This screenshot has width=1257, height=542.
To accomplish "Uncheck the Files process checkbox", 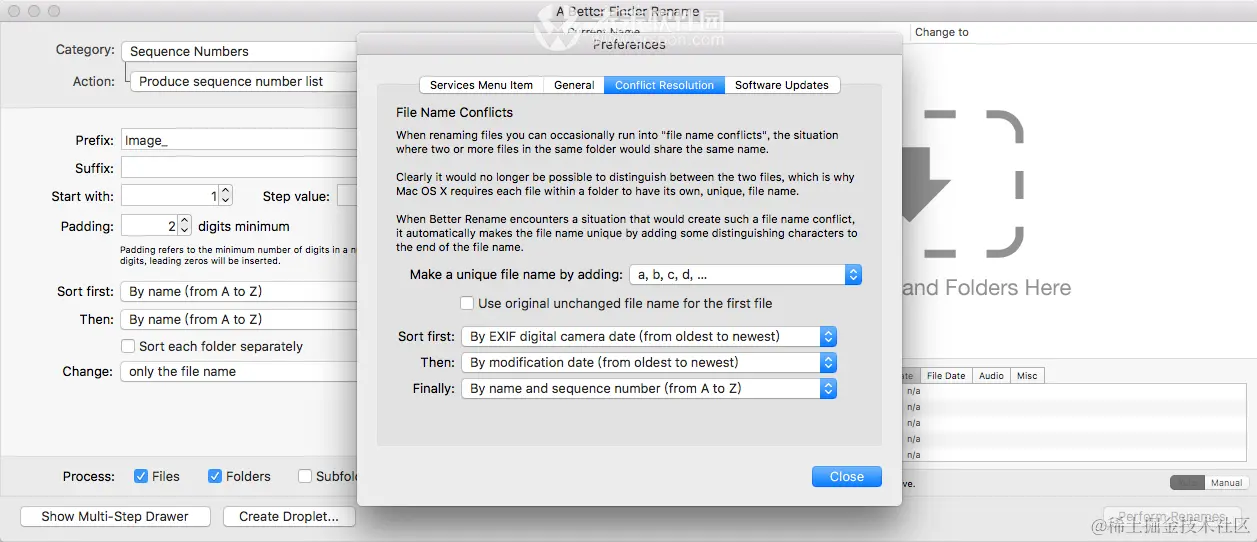I will click(141, 476).
